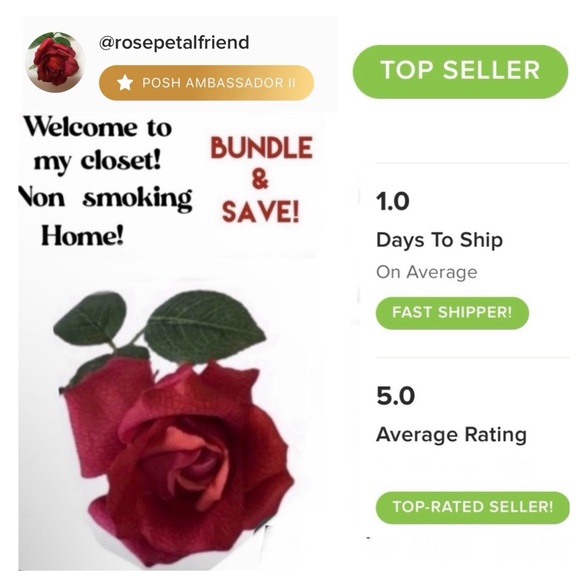Click the star icon in ambassador badge

coord(125,83)
